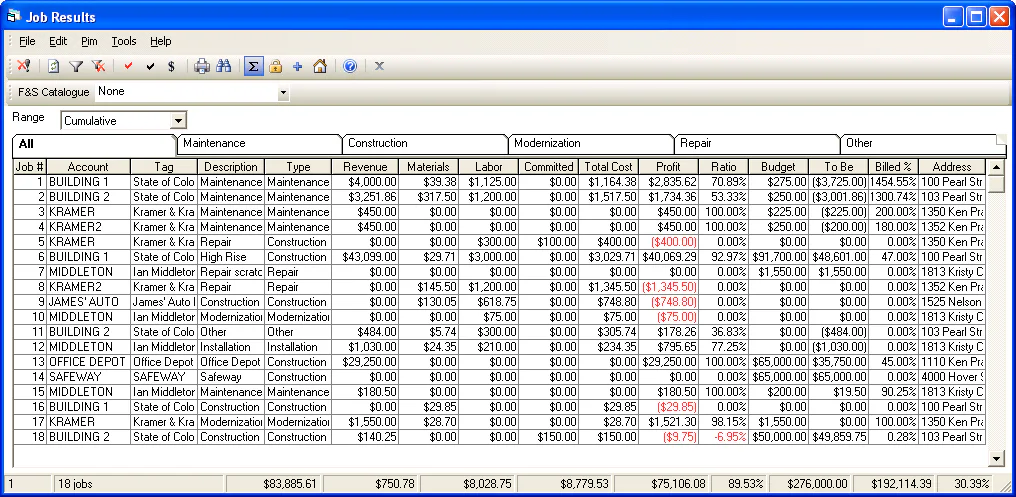Click the blue plus add icon
Screen dimensions: 1016x497
pyautogui.click(x=297, y=66)
